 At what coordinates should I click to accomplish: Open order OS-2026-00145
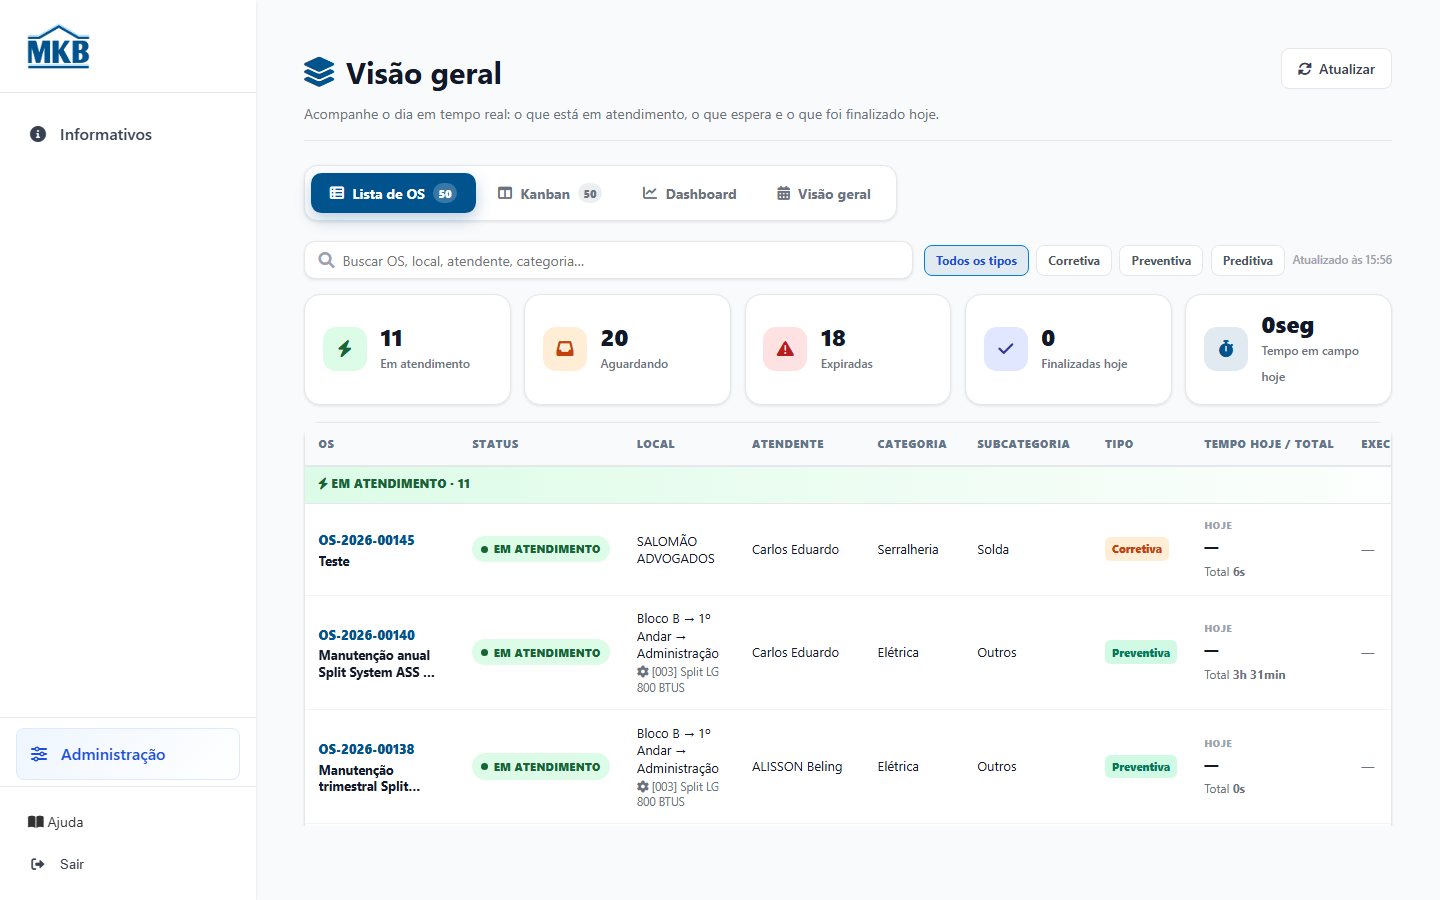pos(366,540)
